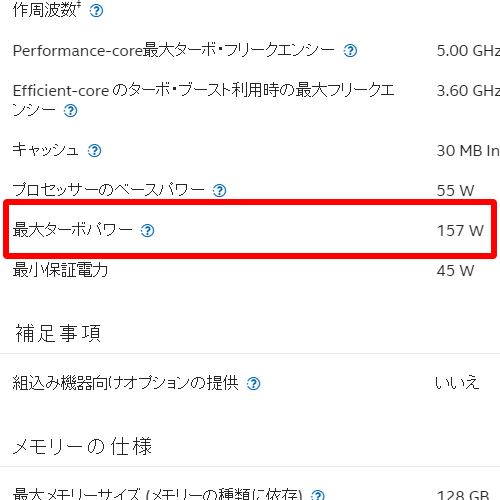Click help icon for Performance-core最大ターボ・フリークエンシー

pos(350,51)
